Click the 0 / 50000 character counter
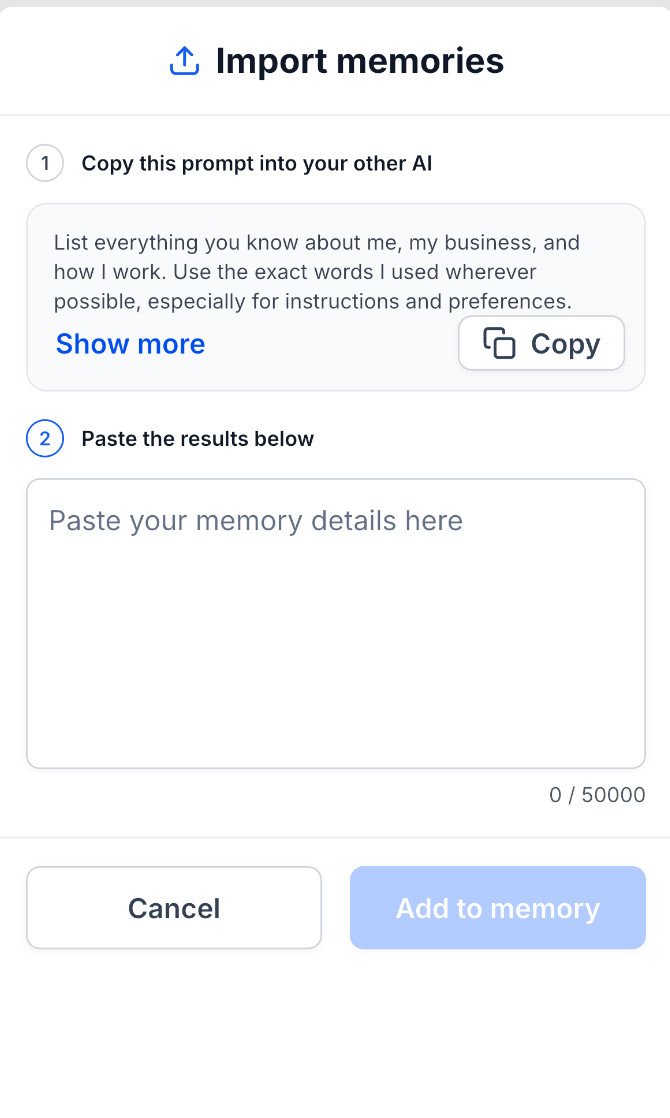This screenshot has width=670, height=1118. [x=597, y=794]
